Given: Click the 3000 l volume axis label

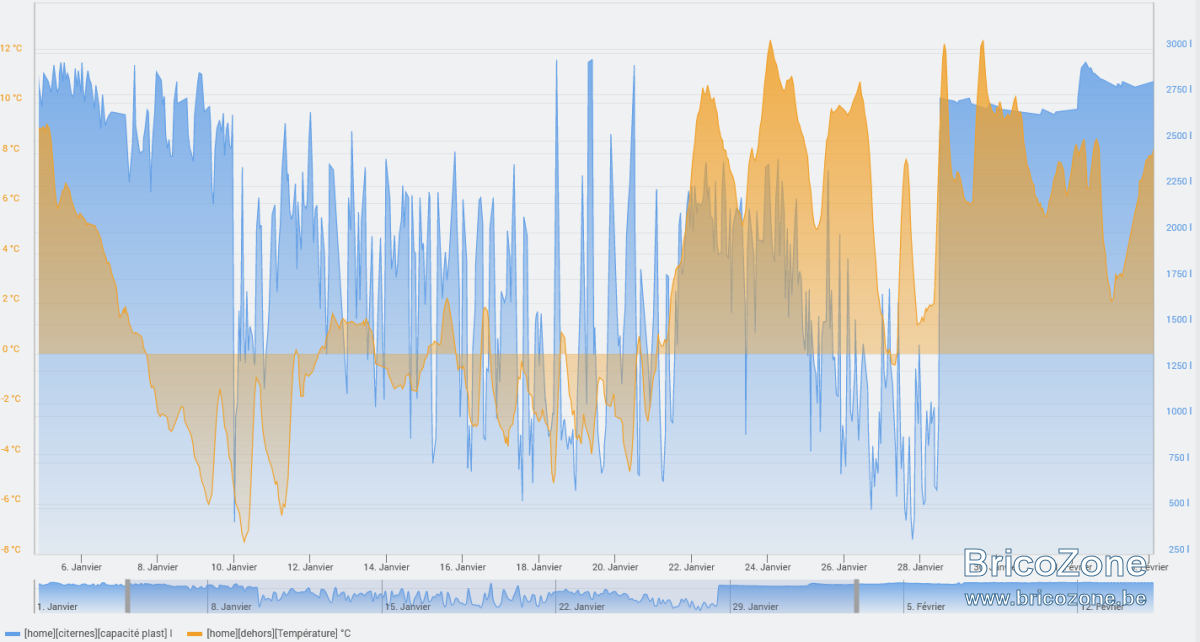Looking at the screenshot, I should 1179,44.
